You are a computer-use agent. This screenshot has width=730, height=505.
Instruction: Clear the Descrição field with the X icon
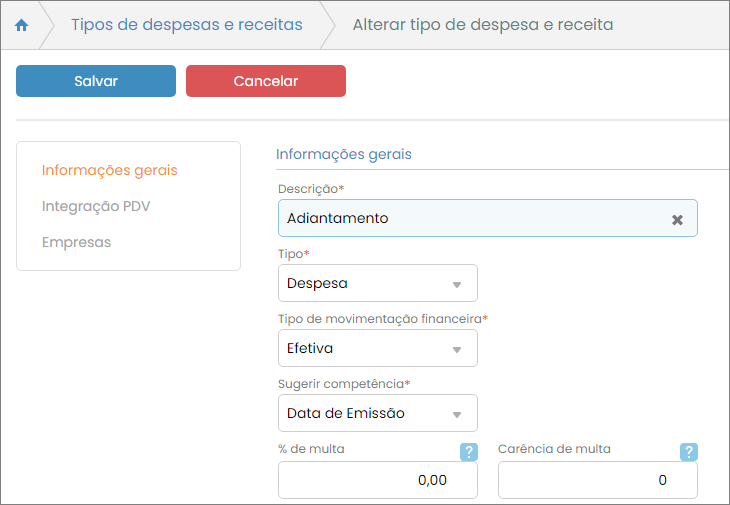pos(677,219)
